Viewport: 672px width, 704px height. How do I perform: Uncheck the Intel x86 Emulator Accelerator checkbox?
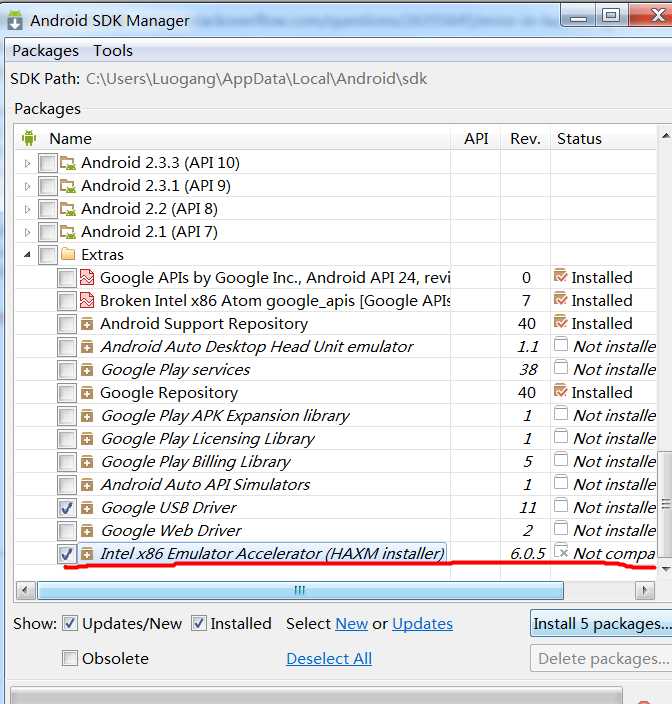[x=66, y=554]
